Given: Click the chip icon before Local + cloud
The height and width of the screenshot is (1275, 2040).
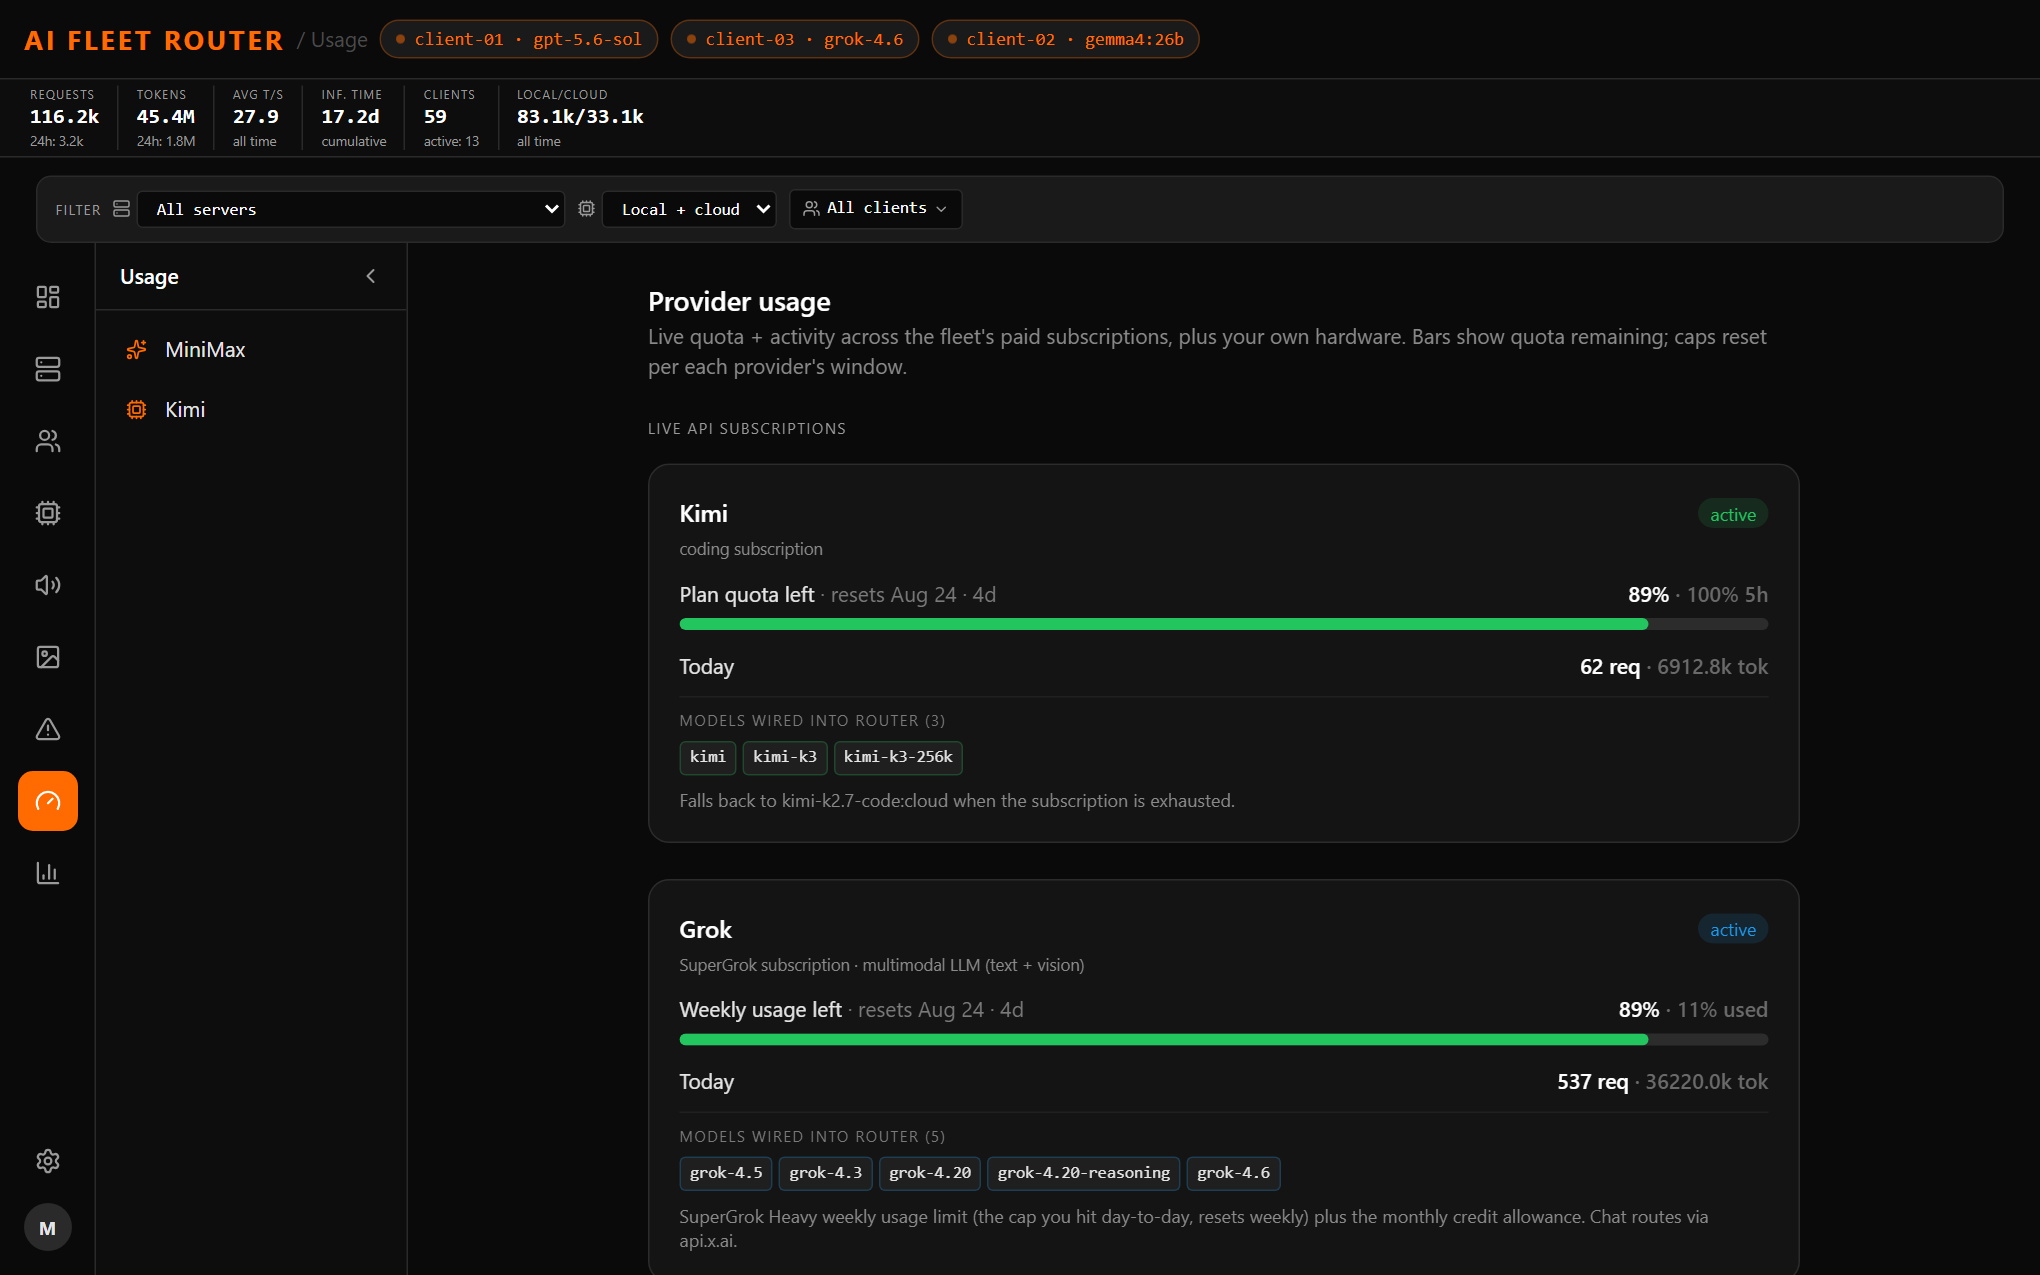Looking at the screenshot, I should pos(587,209).
